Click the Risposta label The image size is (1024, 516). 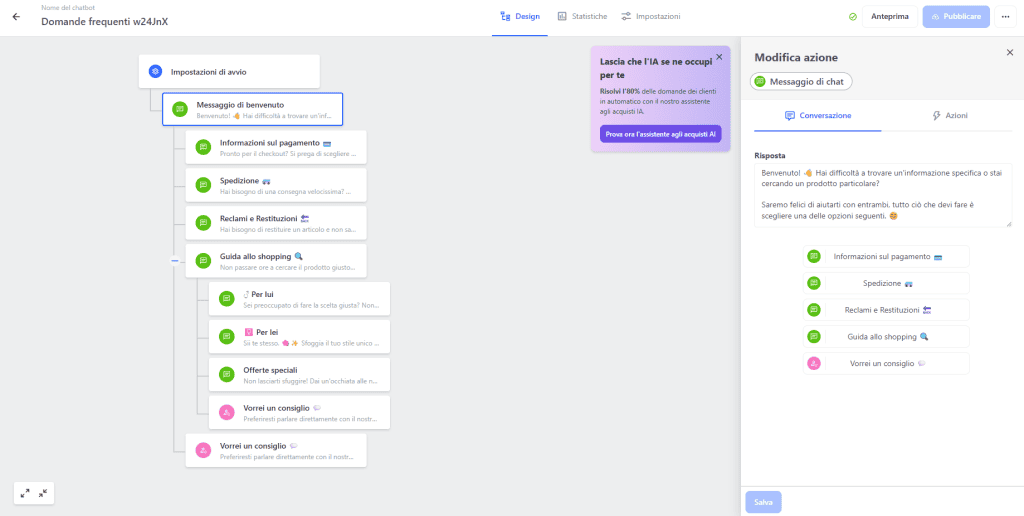point(770,155)
